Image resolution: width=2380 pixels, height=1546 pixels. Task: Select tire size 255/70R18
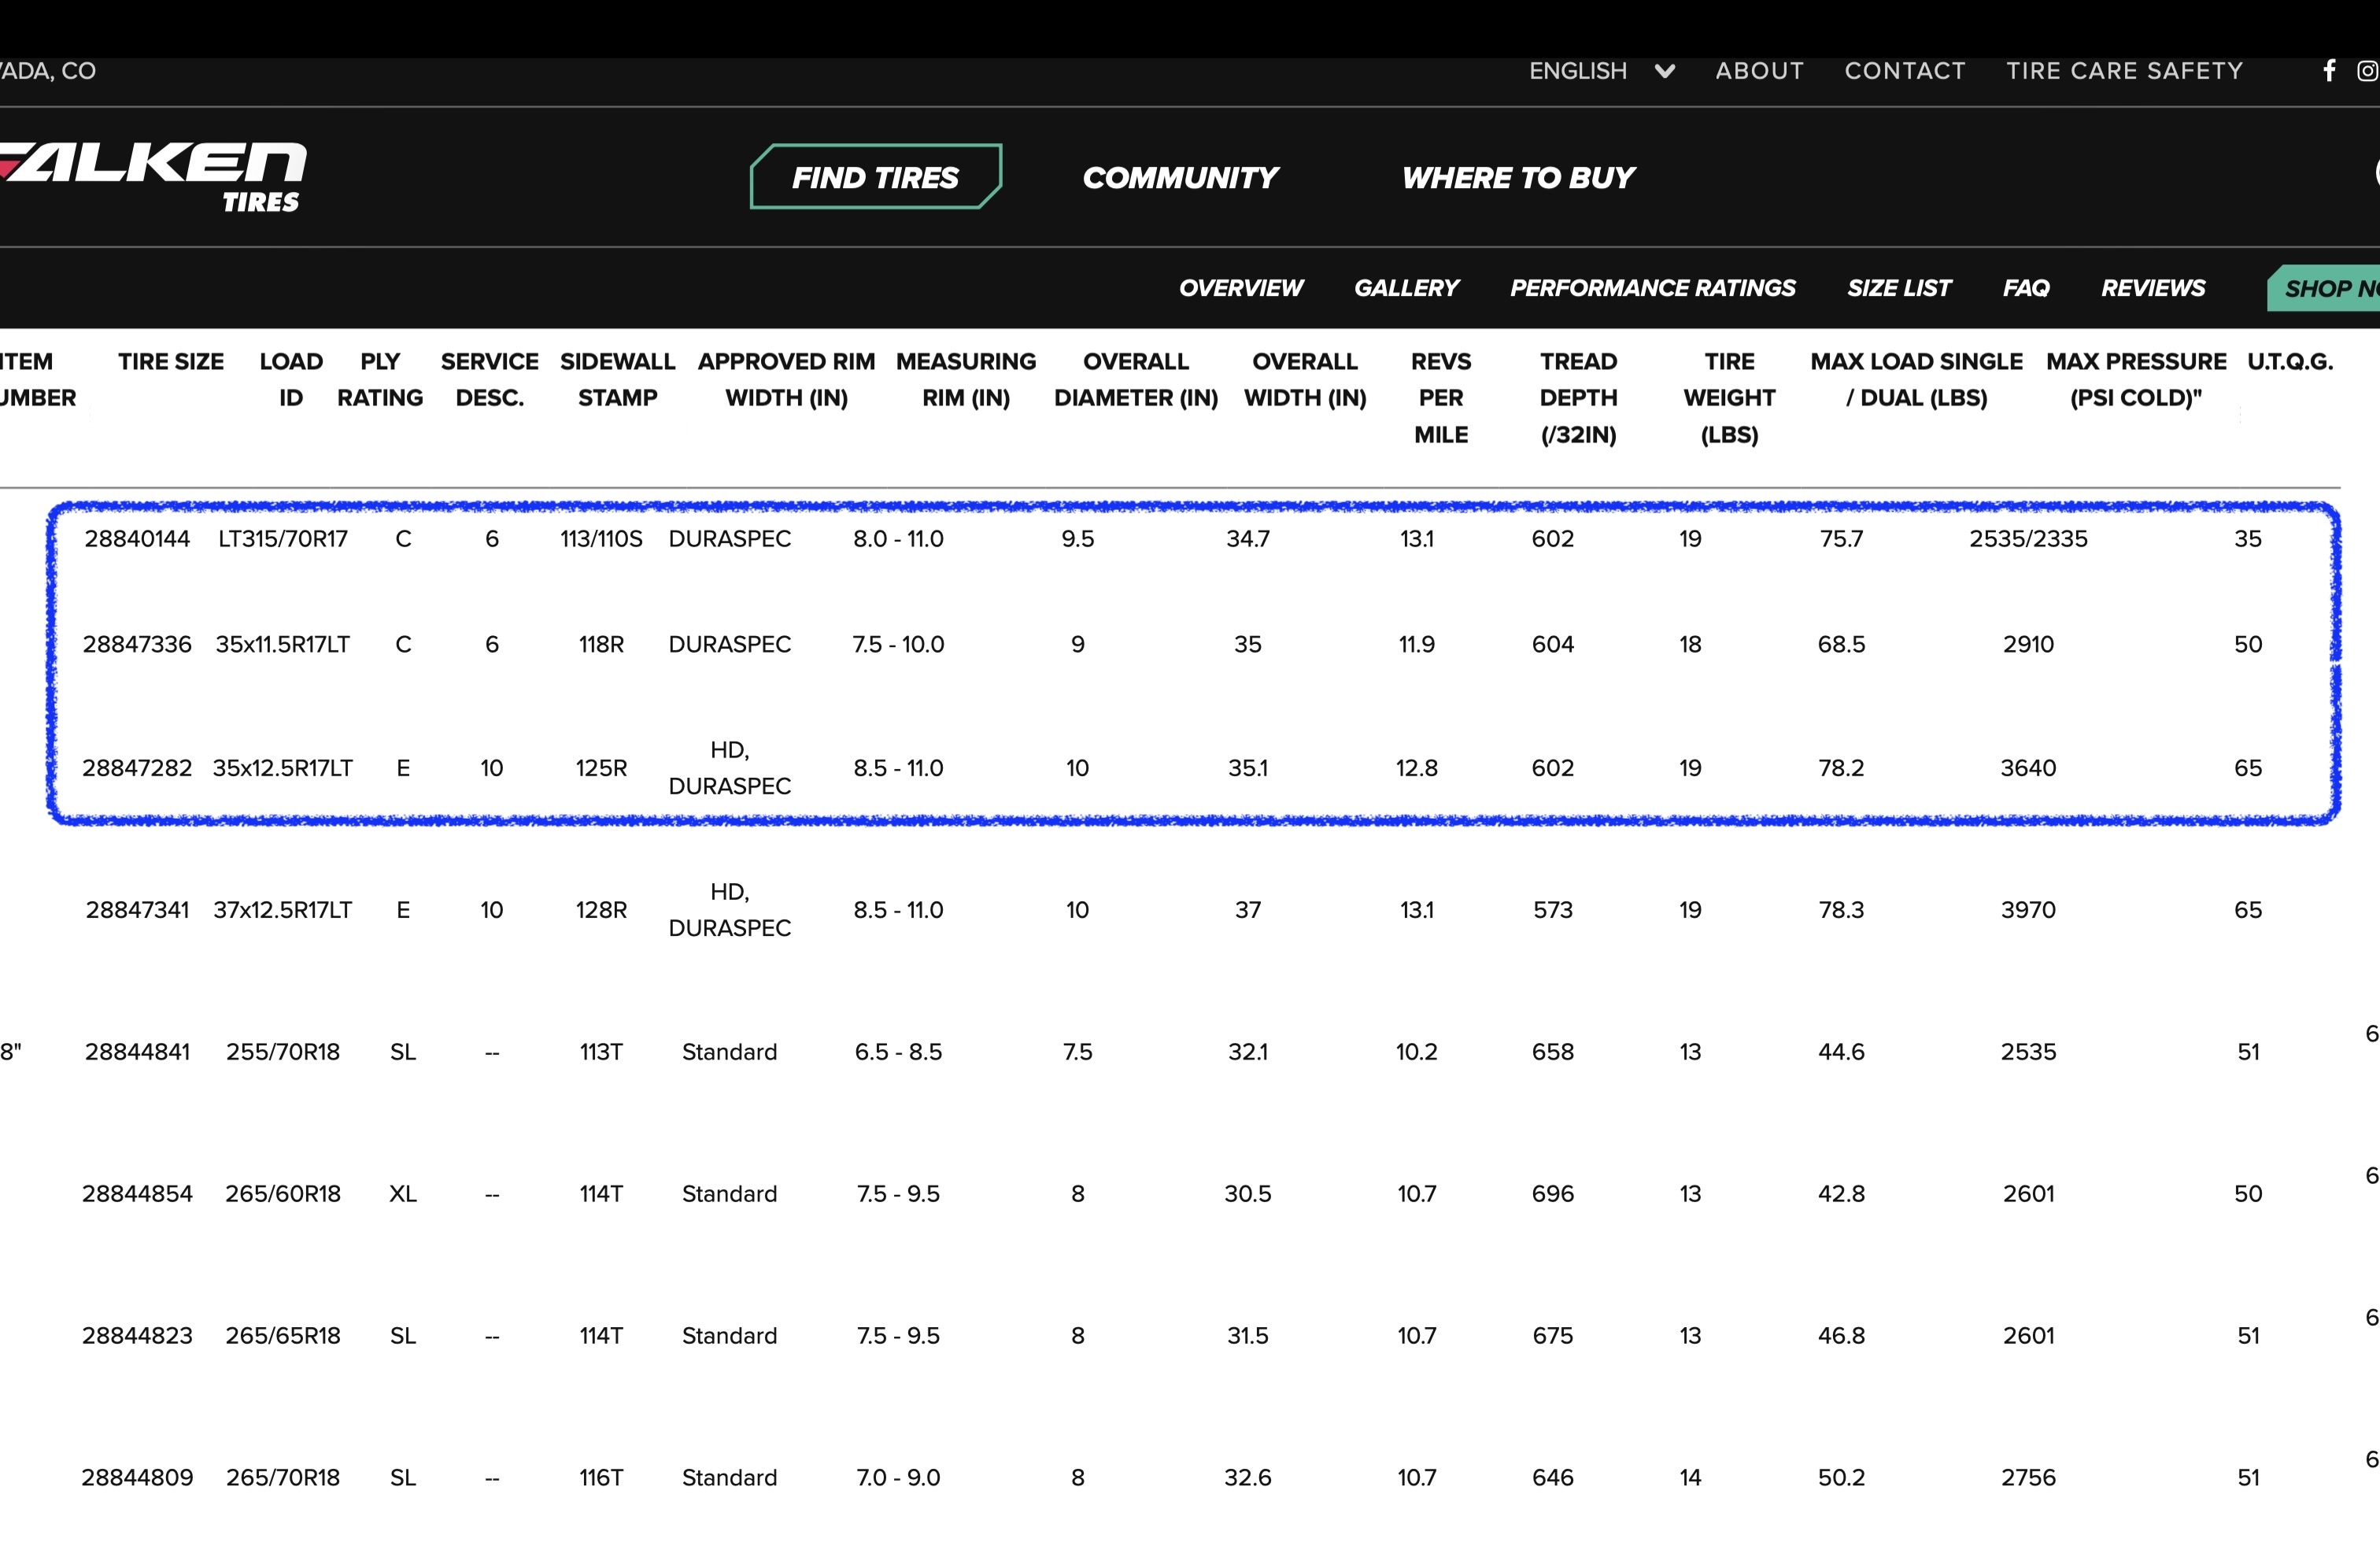[283, 1053]
